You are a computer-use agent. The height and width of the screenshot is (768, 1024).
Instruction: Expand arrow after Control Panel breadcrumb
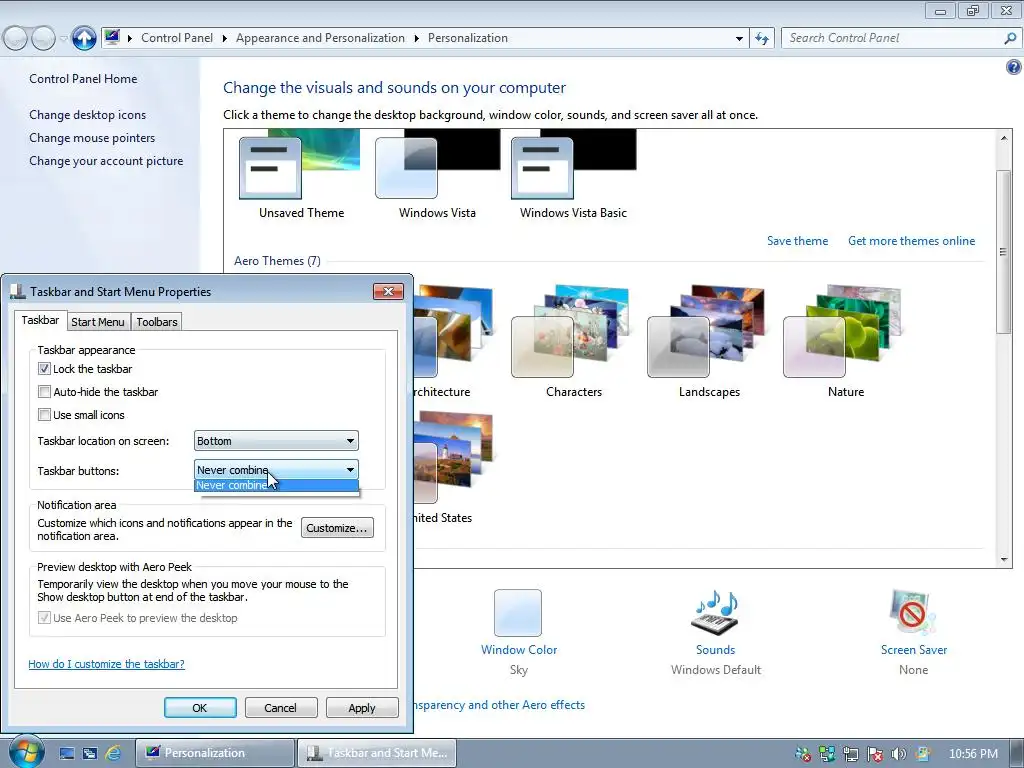point(224,39)
